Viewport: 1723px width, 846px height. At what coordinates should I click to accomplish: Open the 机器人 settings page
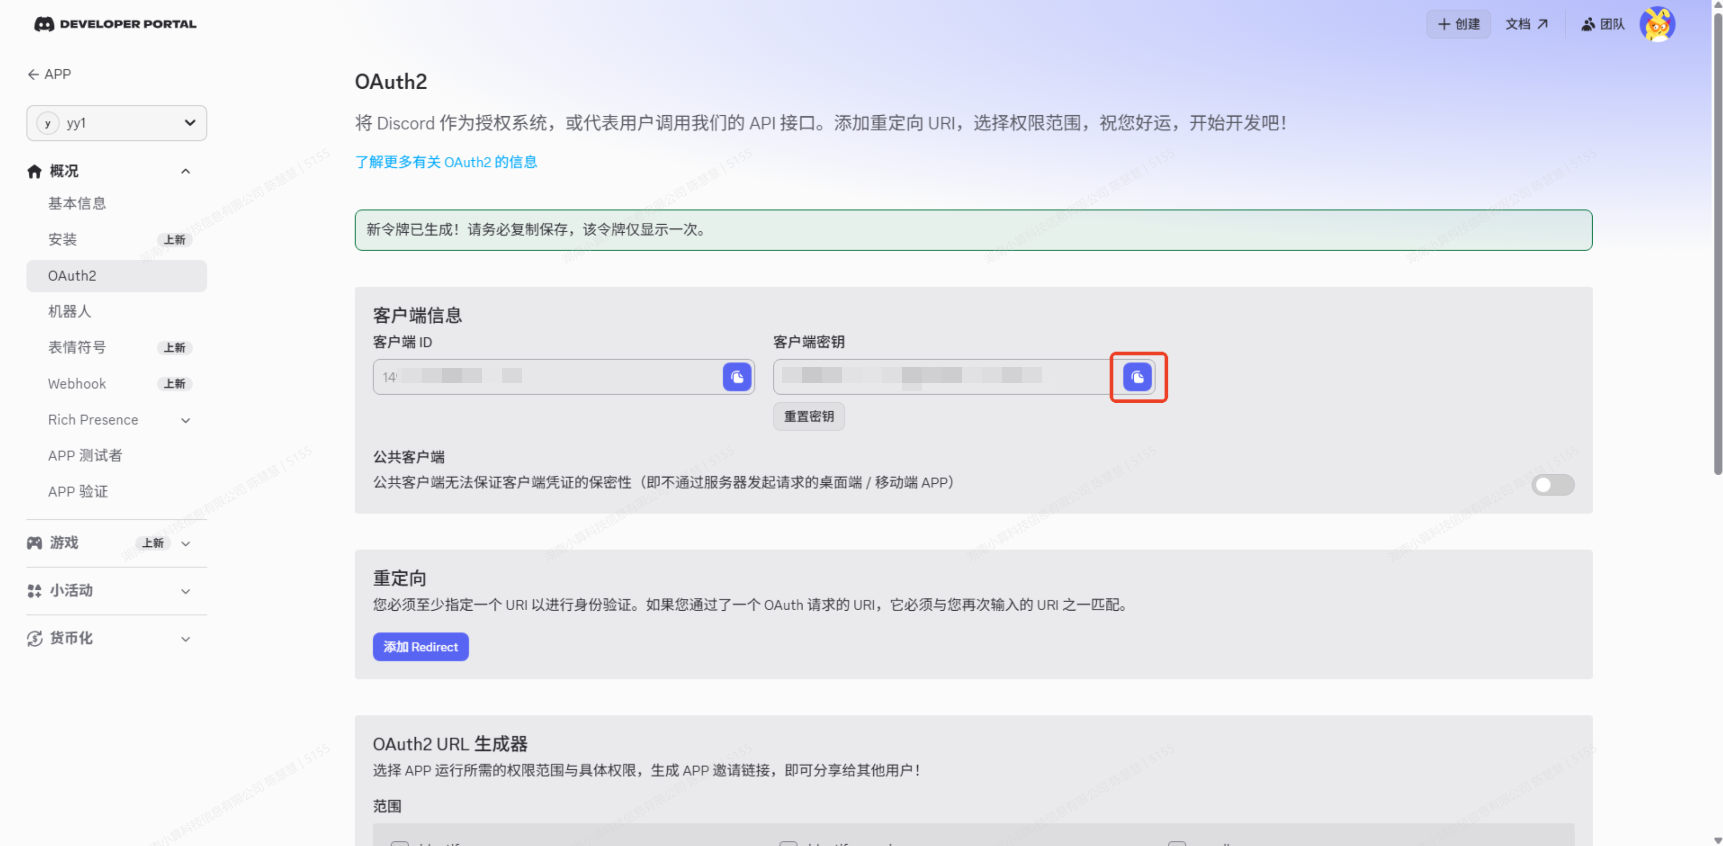click(117, 312)
